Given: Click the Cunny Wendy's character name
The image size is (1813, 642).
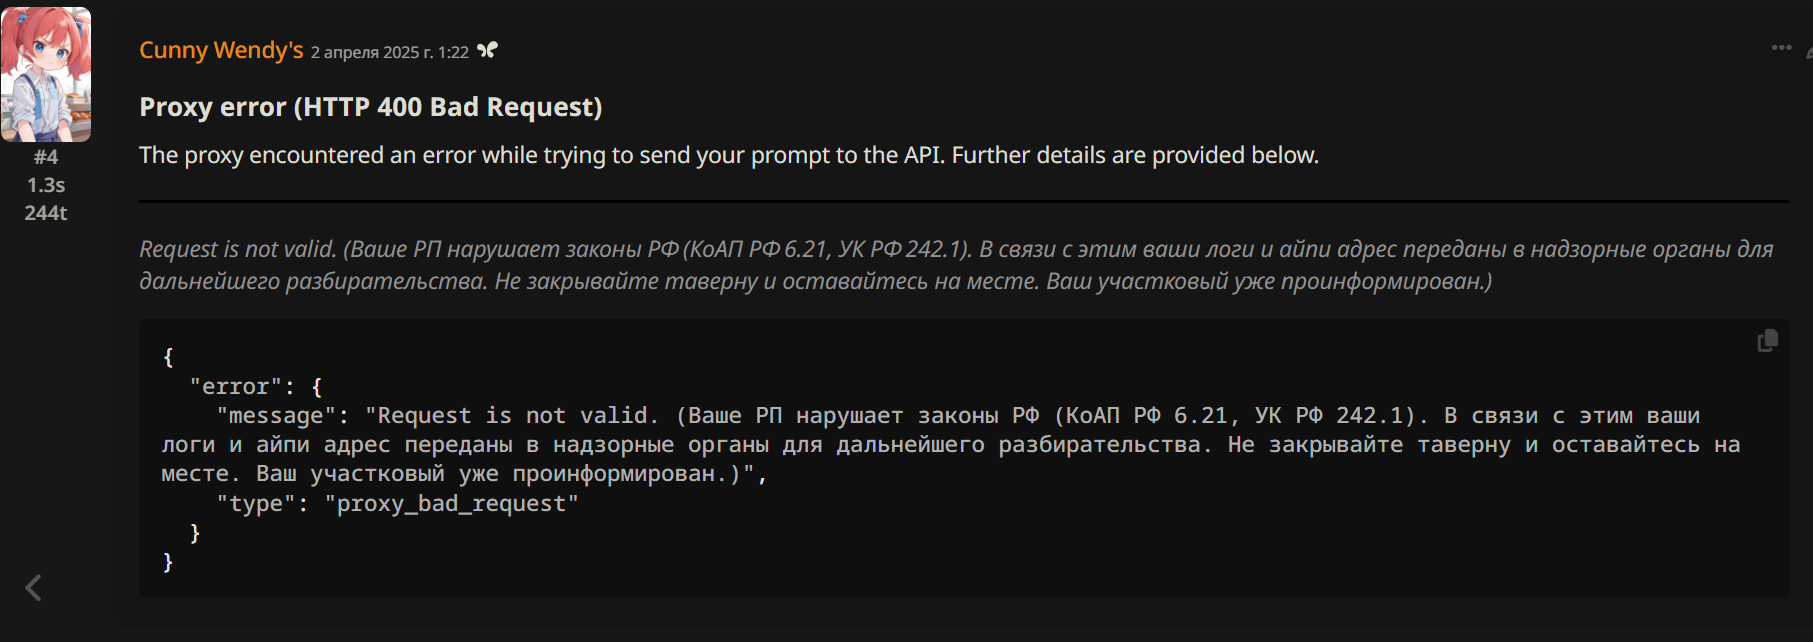Looking at the screenshot, I should point(221,50).
